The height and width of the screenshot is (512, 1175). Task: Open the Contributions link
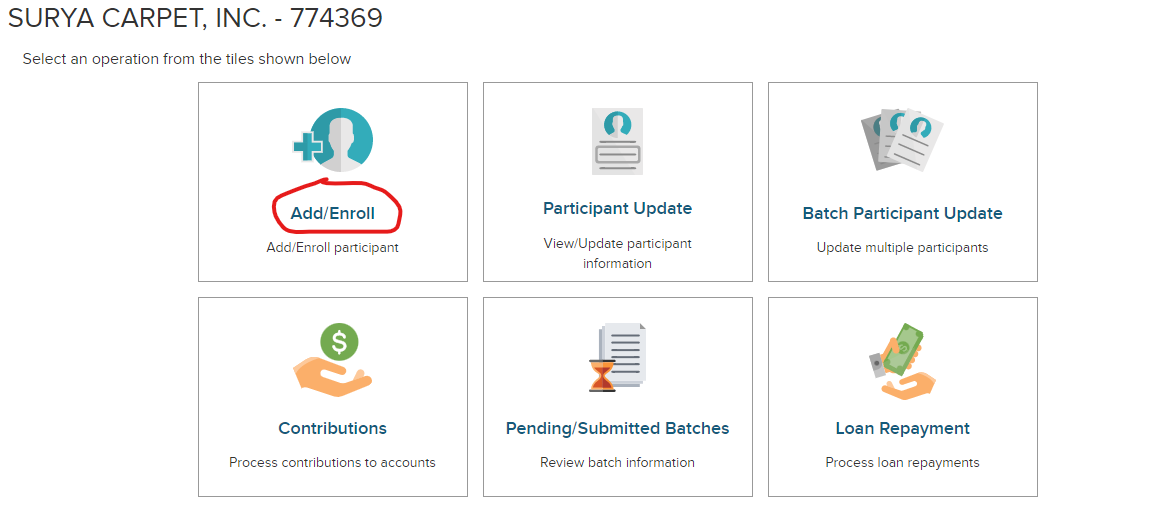(x=333, y=428)
